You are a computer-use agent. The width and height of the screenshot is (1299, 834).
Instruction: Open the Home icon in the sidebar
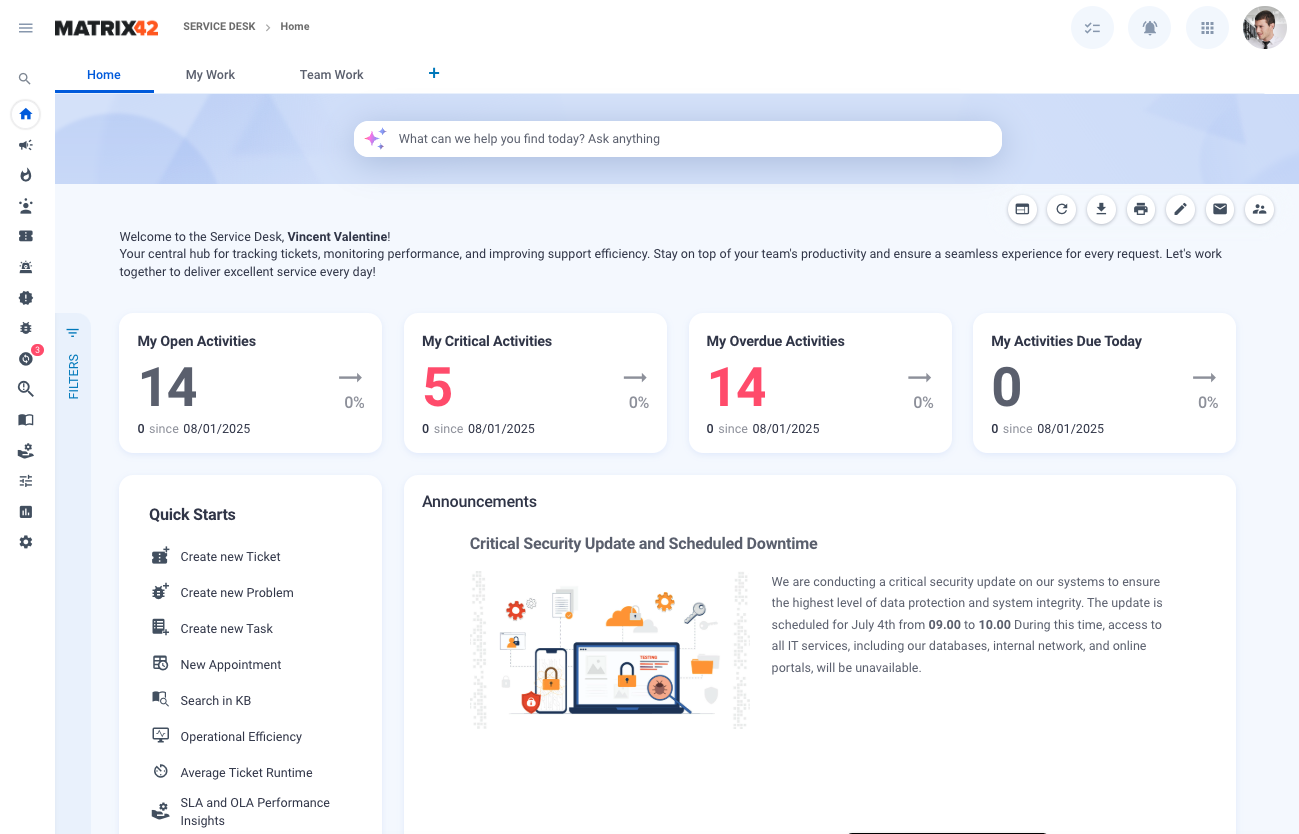coord(26,114)
